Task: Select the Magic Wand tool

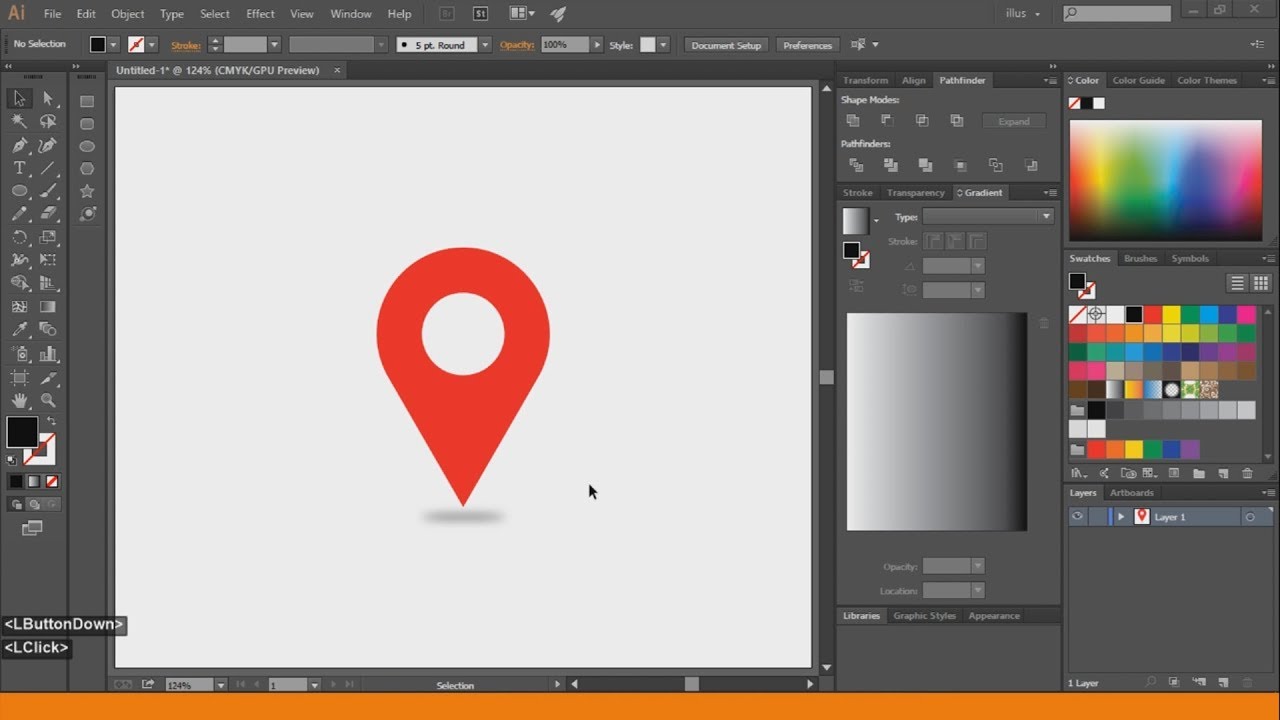Action: (x=19, y=121)
